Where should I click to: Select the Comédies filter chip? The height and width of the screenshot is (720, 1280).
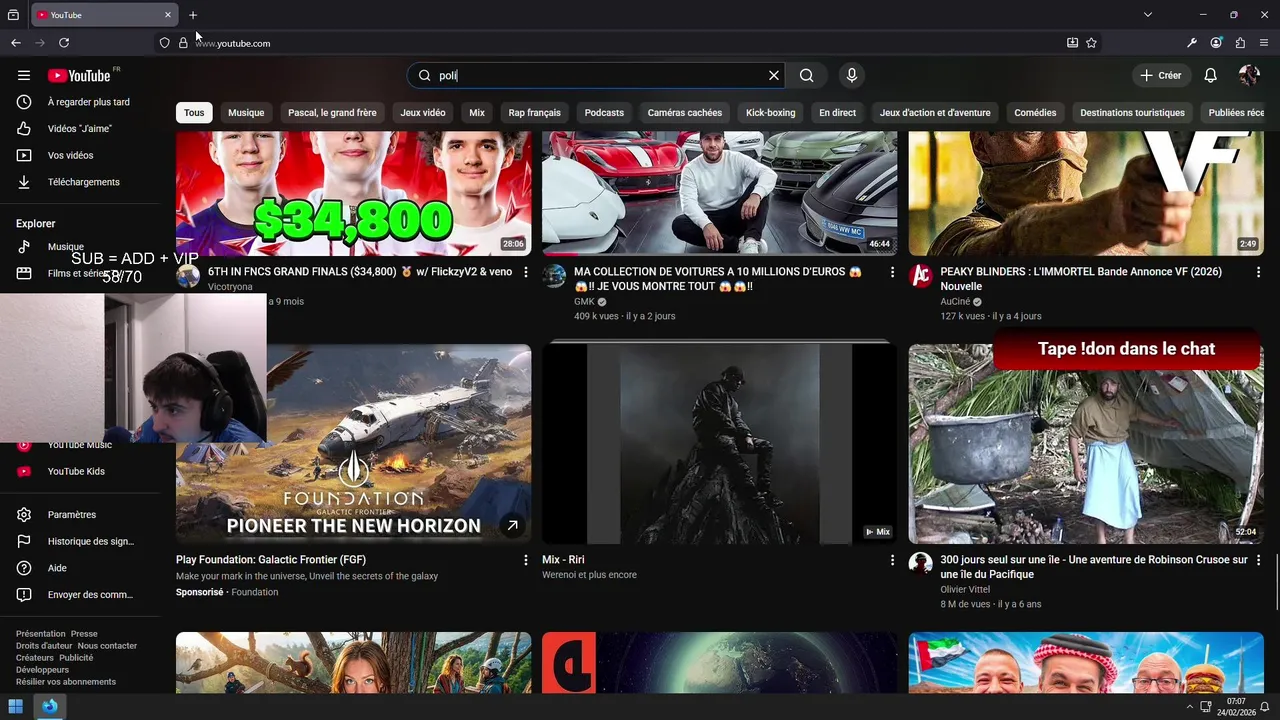coord(1035,113)
